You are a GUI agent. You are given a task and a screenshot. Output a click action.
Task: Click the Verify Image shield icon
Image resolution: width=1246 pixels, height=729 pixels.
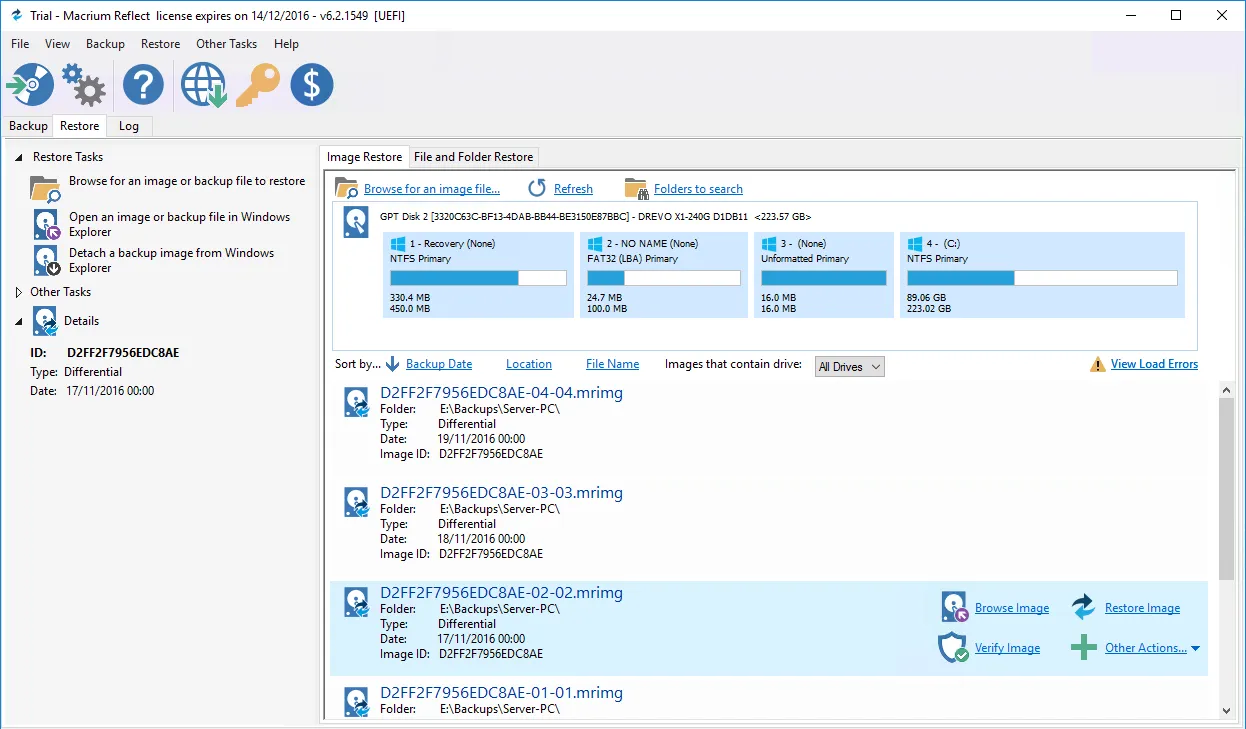click(953, 648)
